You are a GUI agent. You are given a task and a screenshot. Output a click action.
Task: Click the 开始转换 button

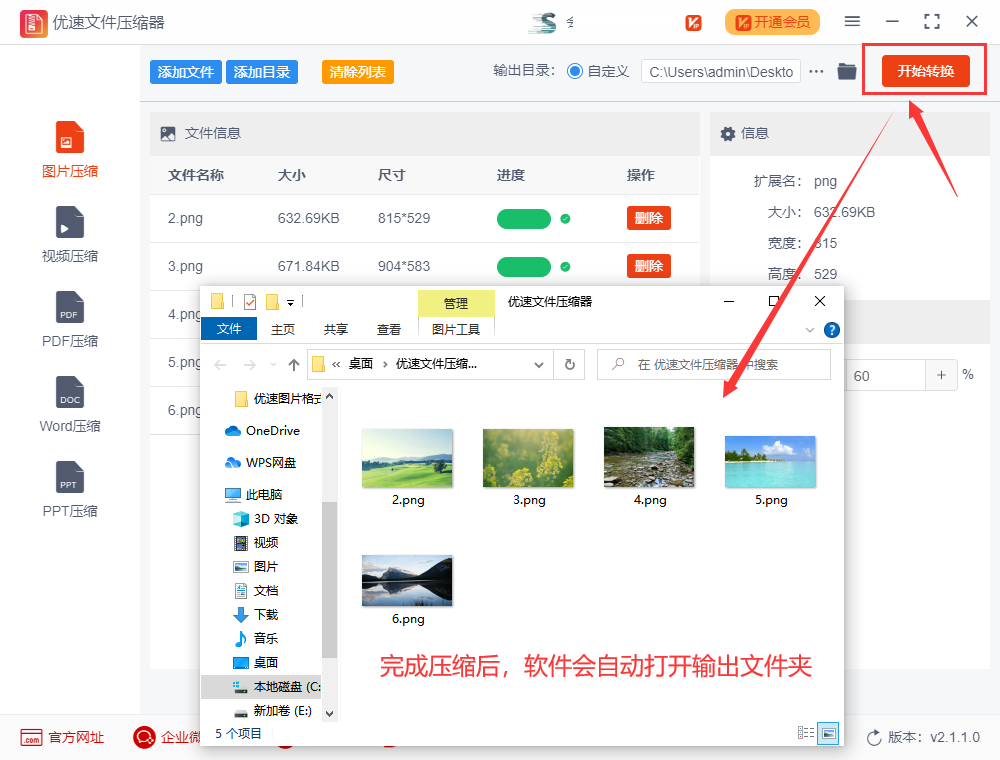(x=925, y=71)
